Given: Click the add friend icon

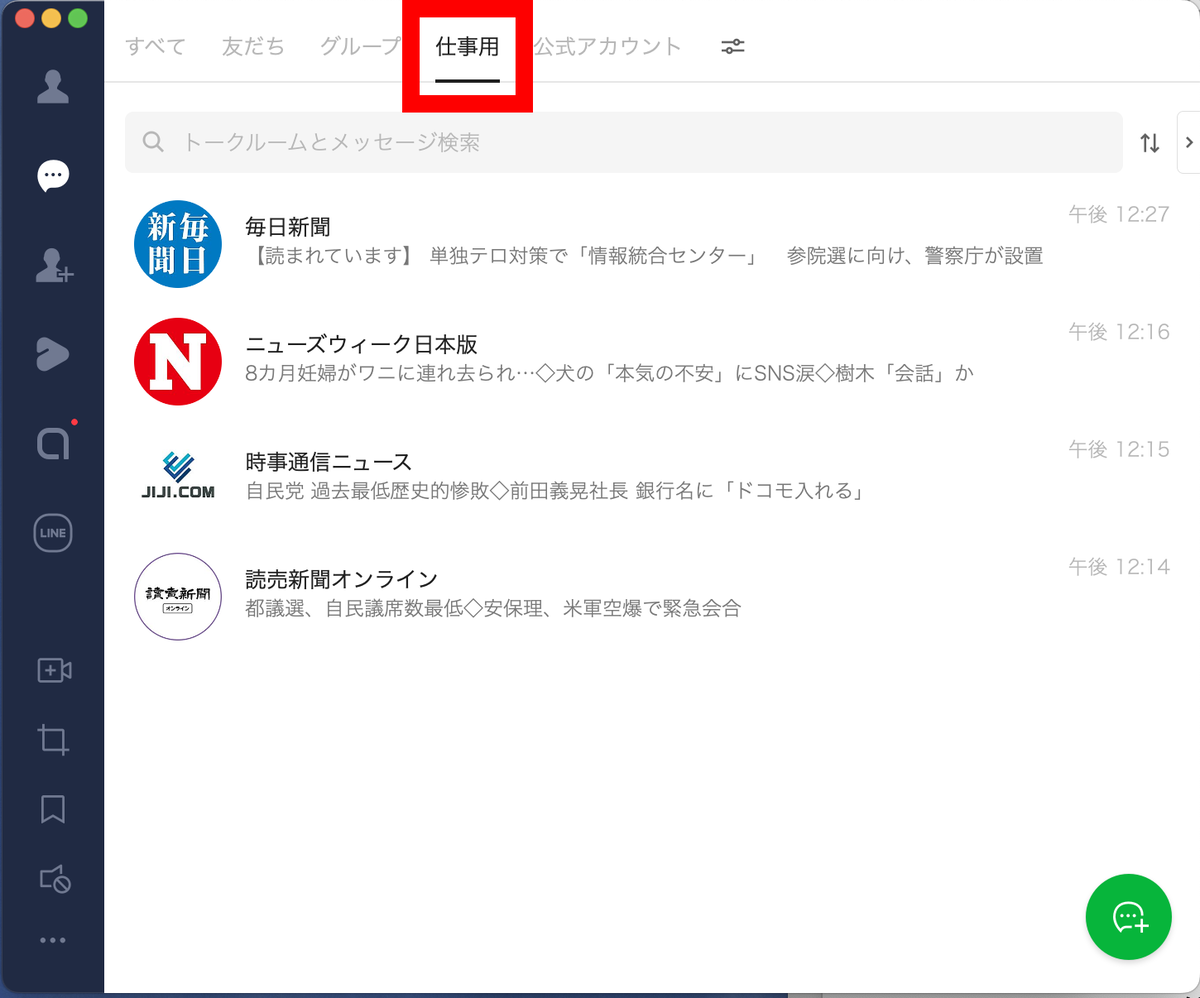Looking at the screenshot, I should [x=53, y=265].
